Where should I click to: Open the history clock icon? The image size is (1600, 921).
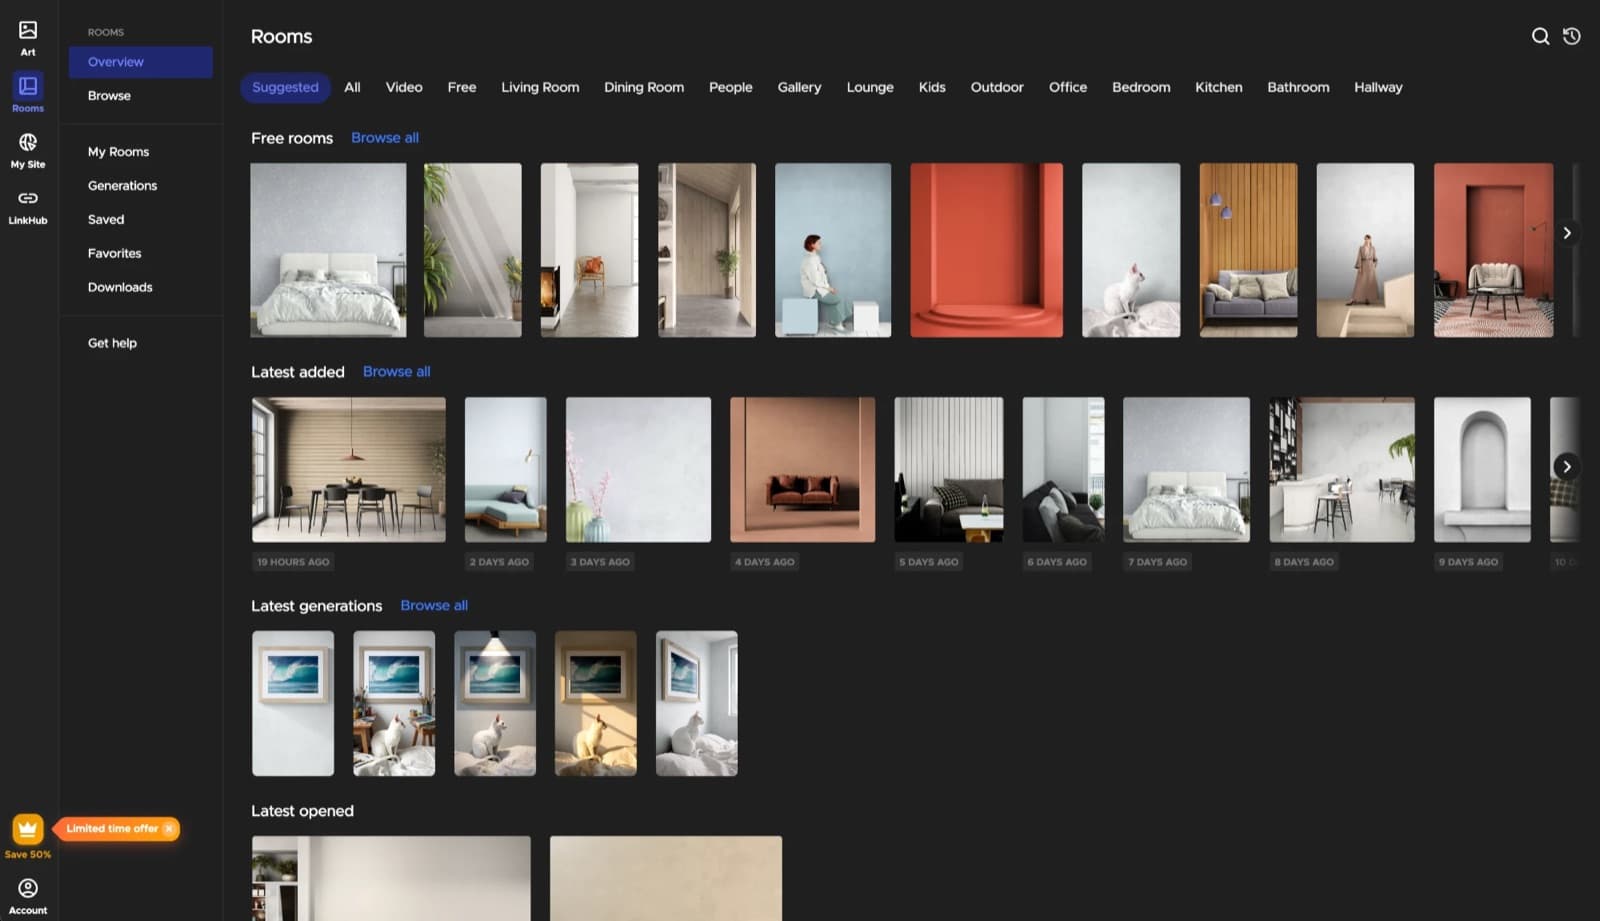point(1572,36)
